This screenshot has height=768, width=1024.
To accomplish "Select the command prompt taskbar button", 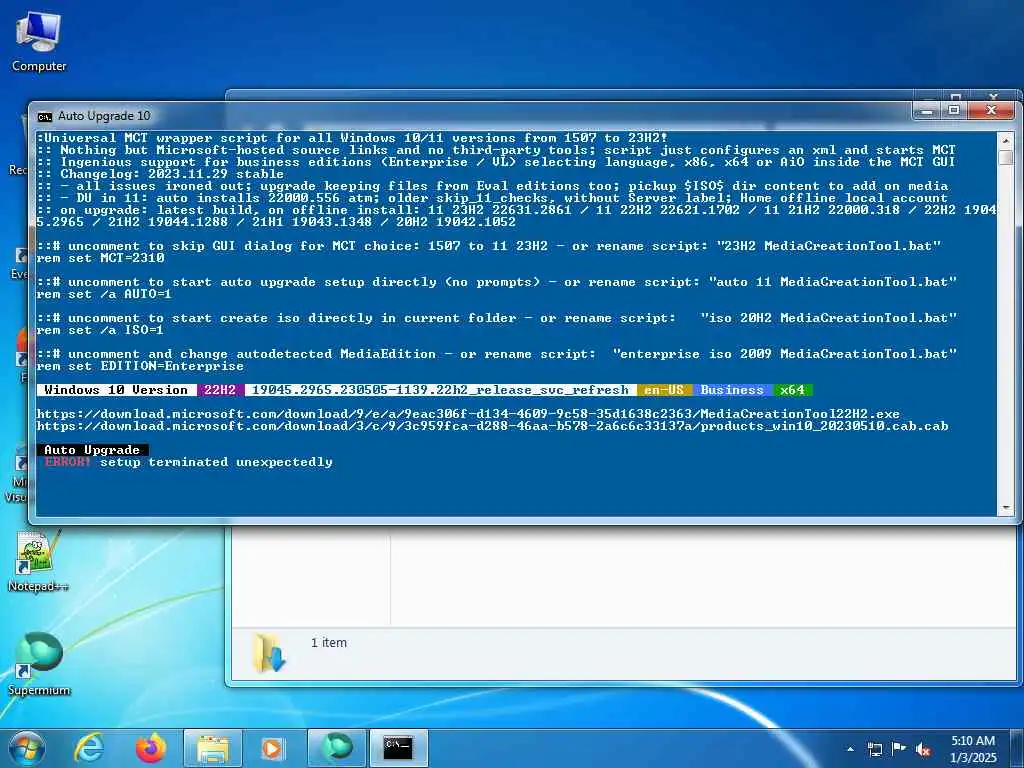I will pos(398,748).
